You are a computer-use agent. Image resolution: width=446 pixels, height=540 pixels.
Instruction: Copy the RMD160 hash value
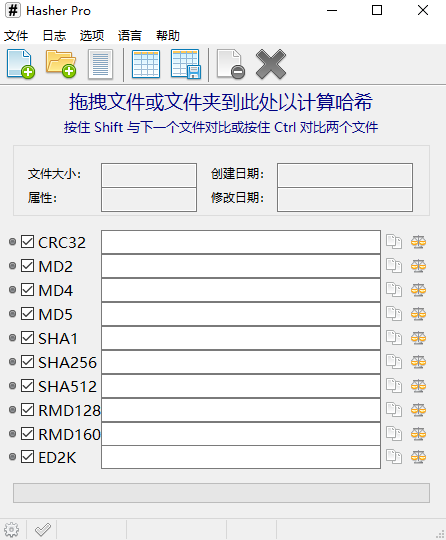394,434
